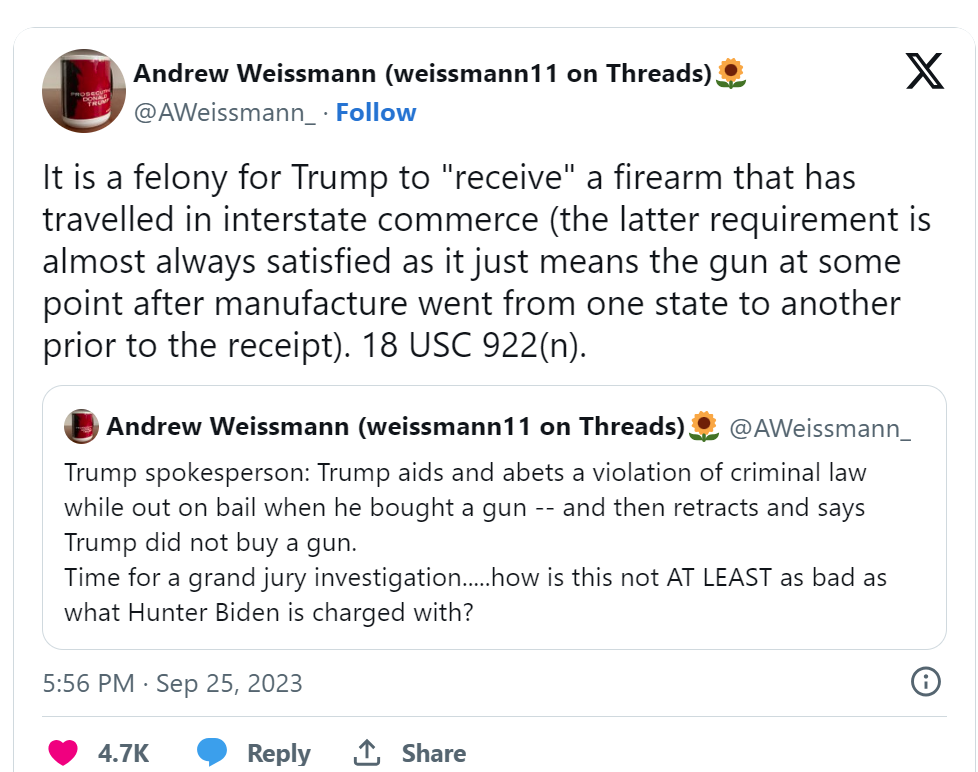Open the @AWeissmann_ handle link
Viewport: 978px width, 772px height.
coord(225,113)
